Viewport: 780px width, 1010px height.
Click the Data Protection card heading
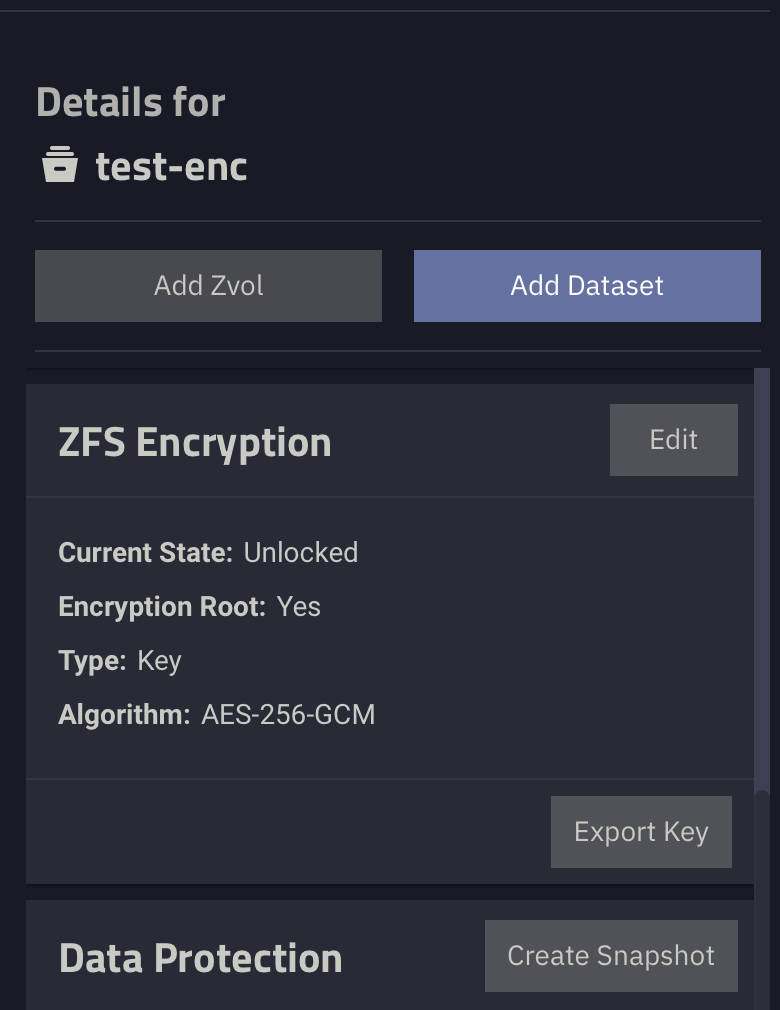click(x=200, y=958)
